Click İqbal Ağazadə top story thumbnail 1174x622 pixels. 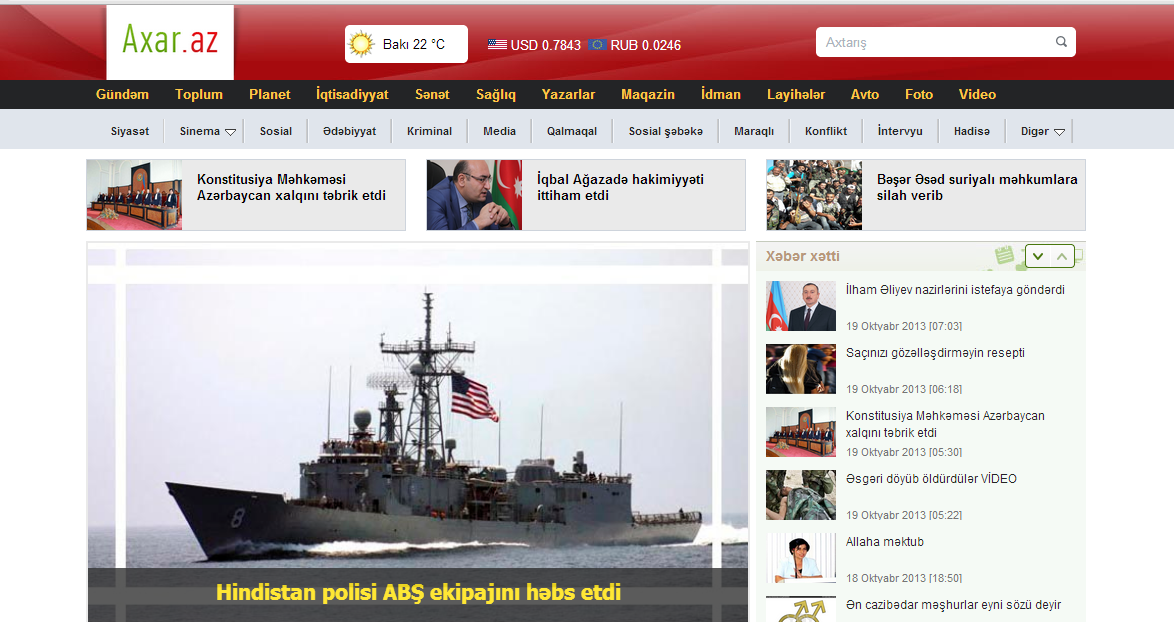tap(474, 195)
